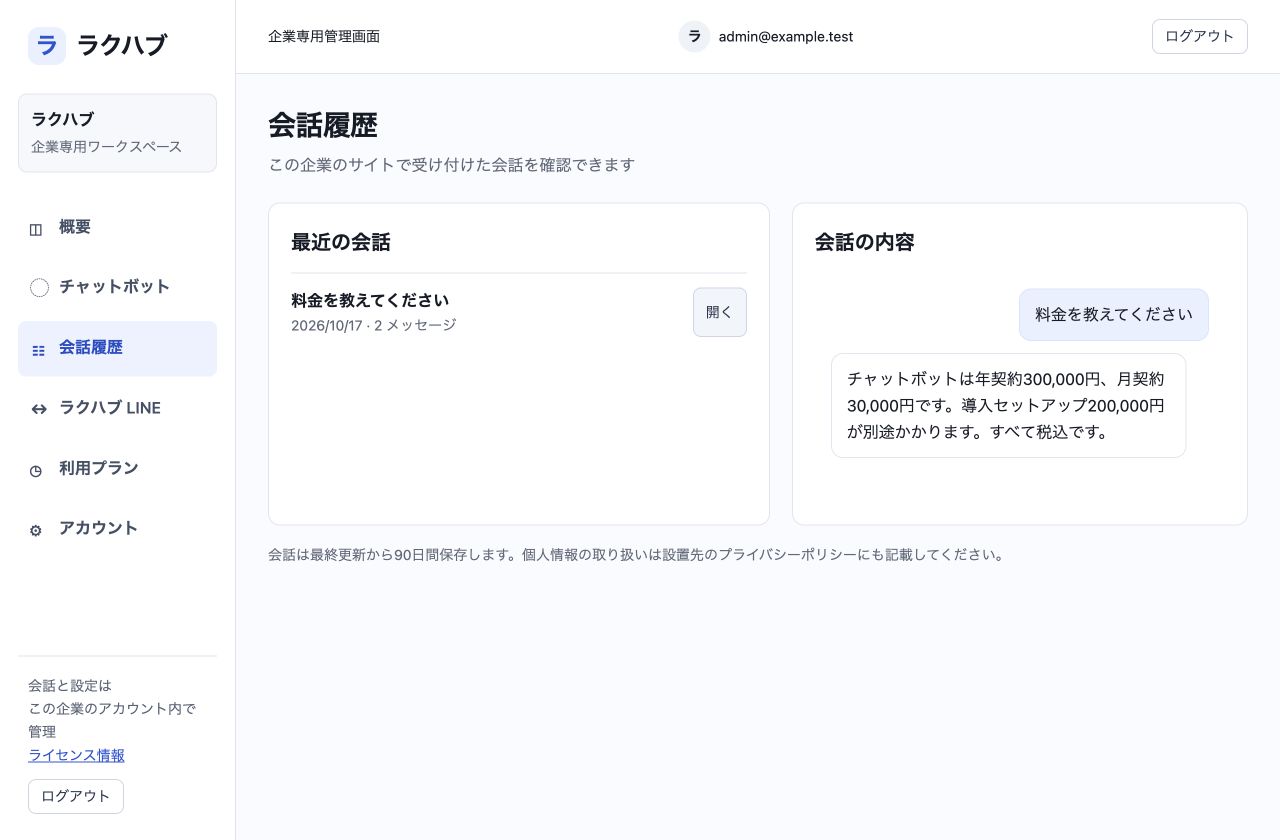This screenshot has height=840, width=1280.
Task: Click the ラクハブ logo icon
Action: click(47, 46)
